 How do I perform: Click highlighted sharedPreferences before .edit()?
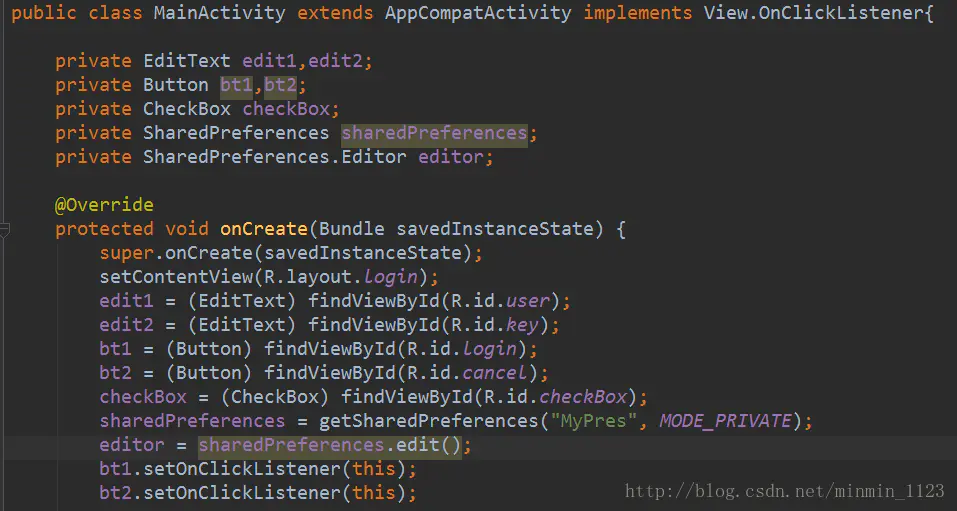click(291, 445)
